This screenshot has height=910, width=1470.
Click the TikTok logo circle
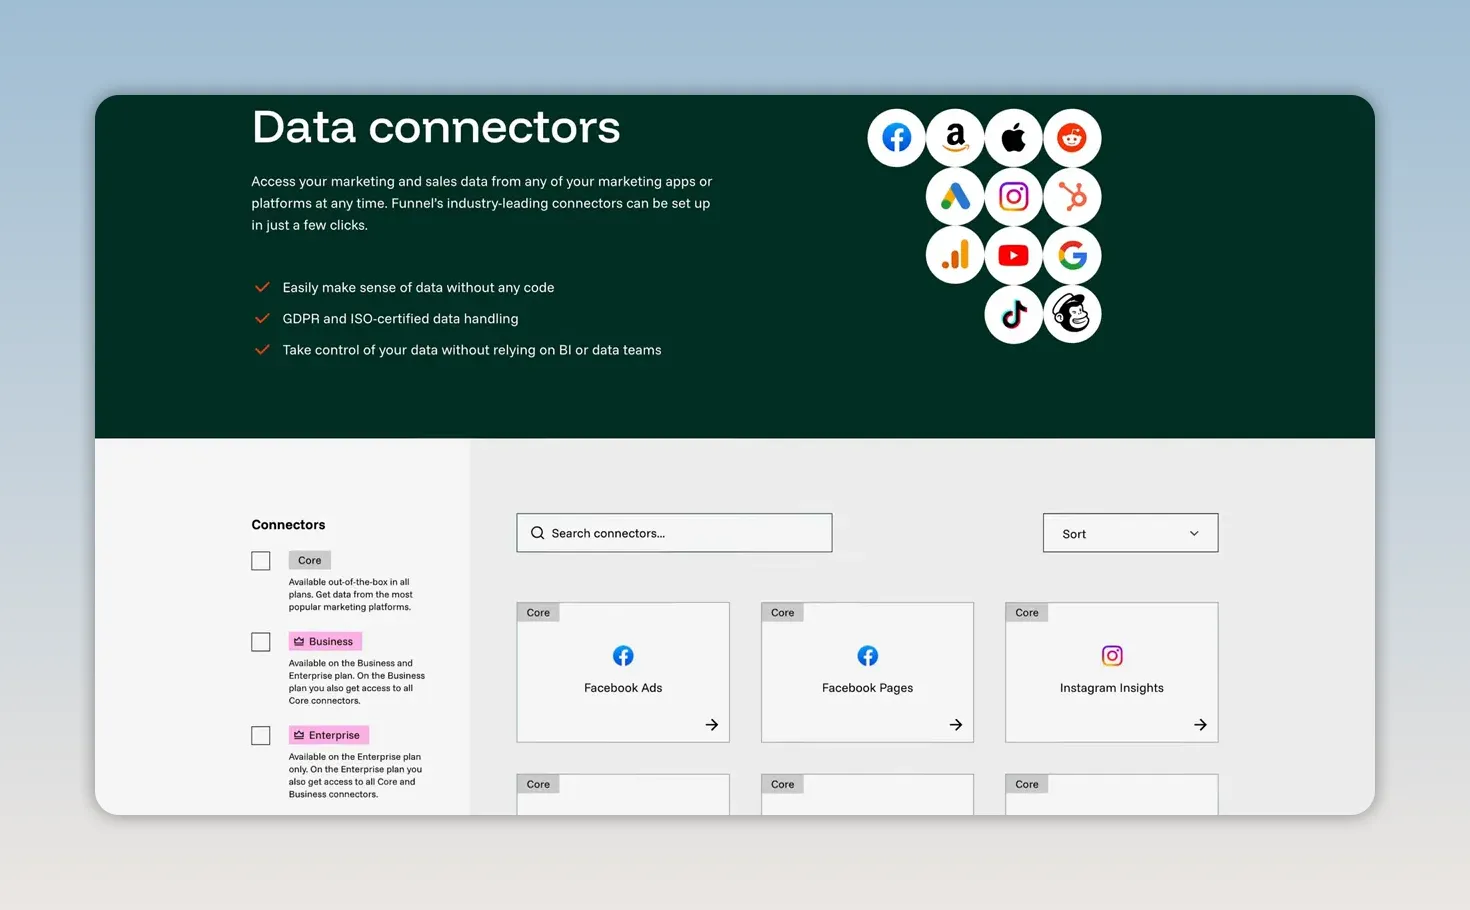1013,314
